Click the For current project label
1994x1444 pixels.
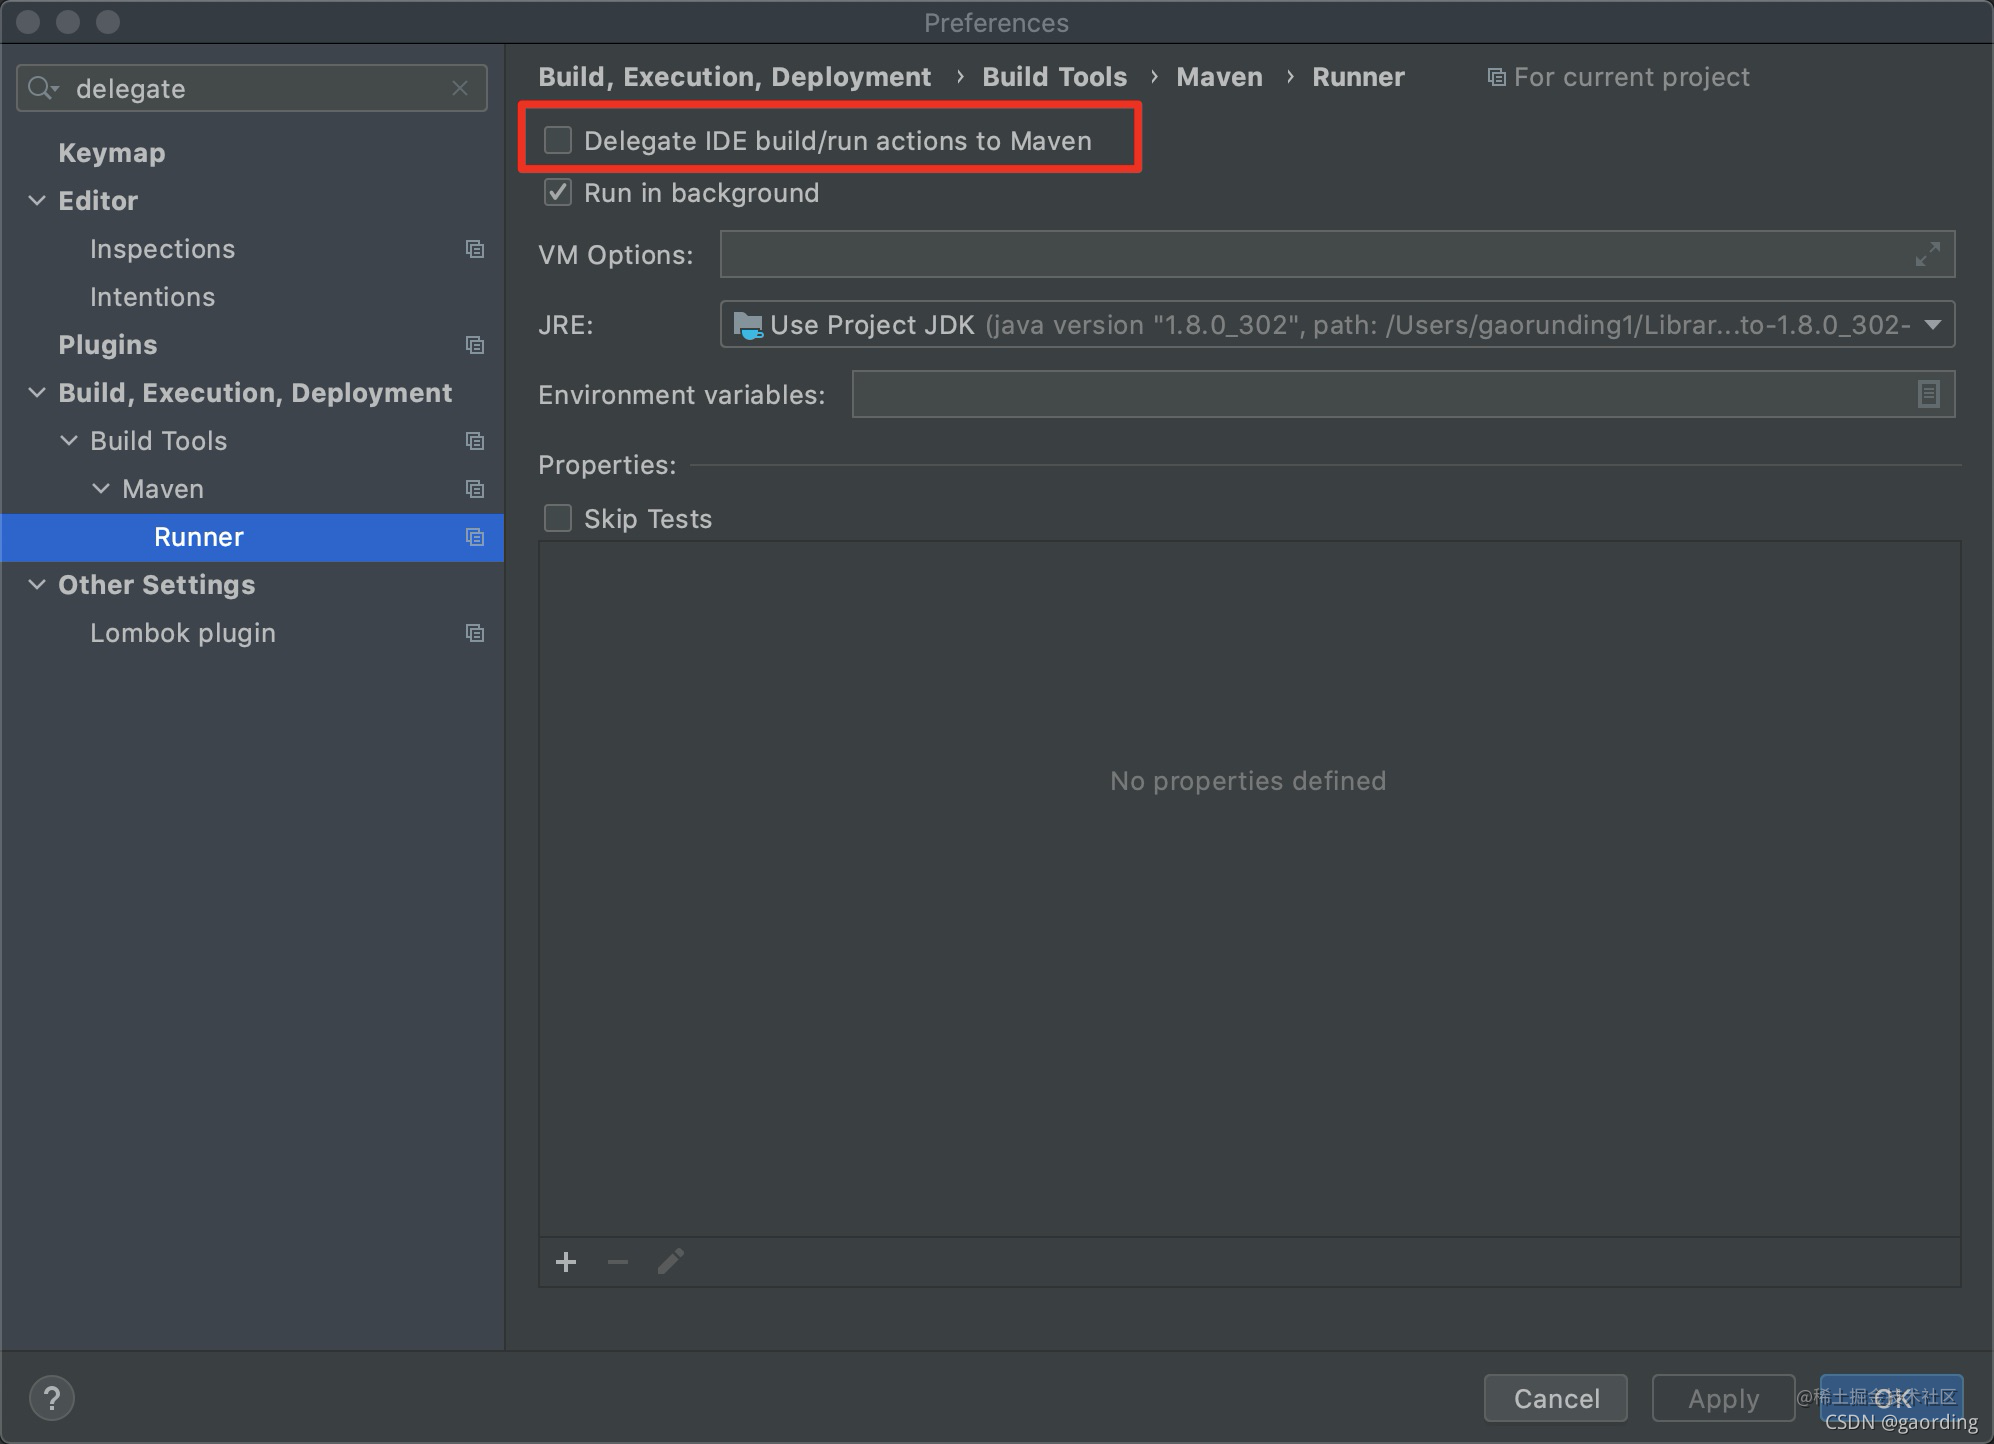[1631, 77]
